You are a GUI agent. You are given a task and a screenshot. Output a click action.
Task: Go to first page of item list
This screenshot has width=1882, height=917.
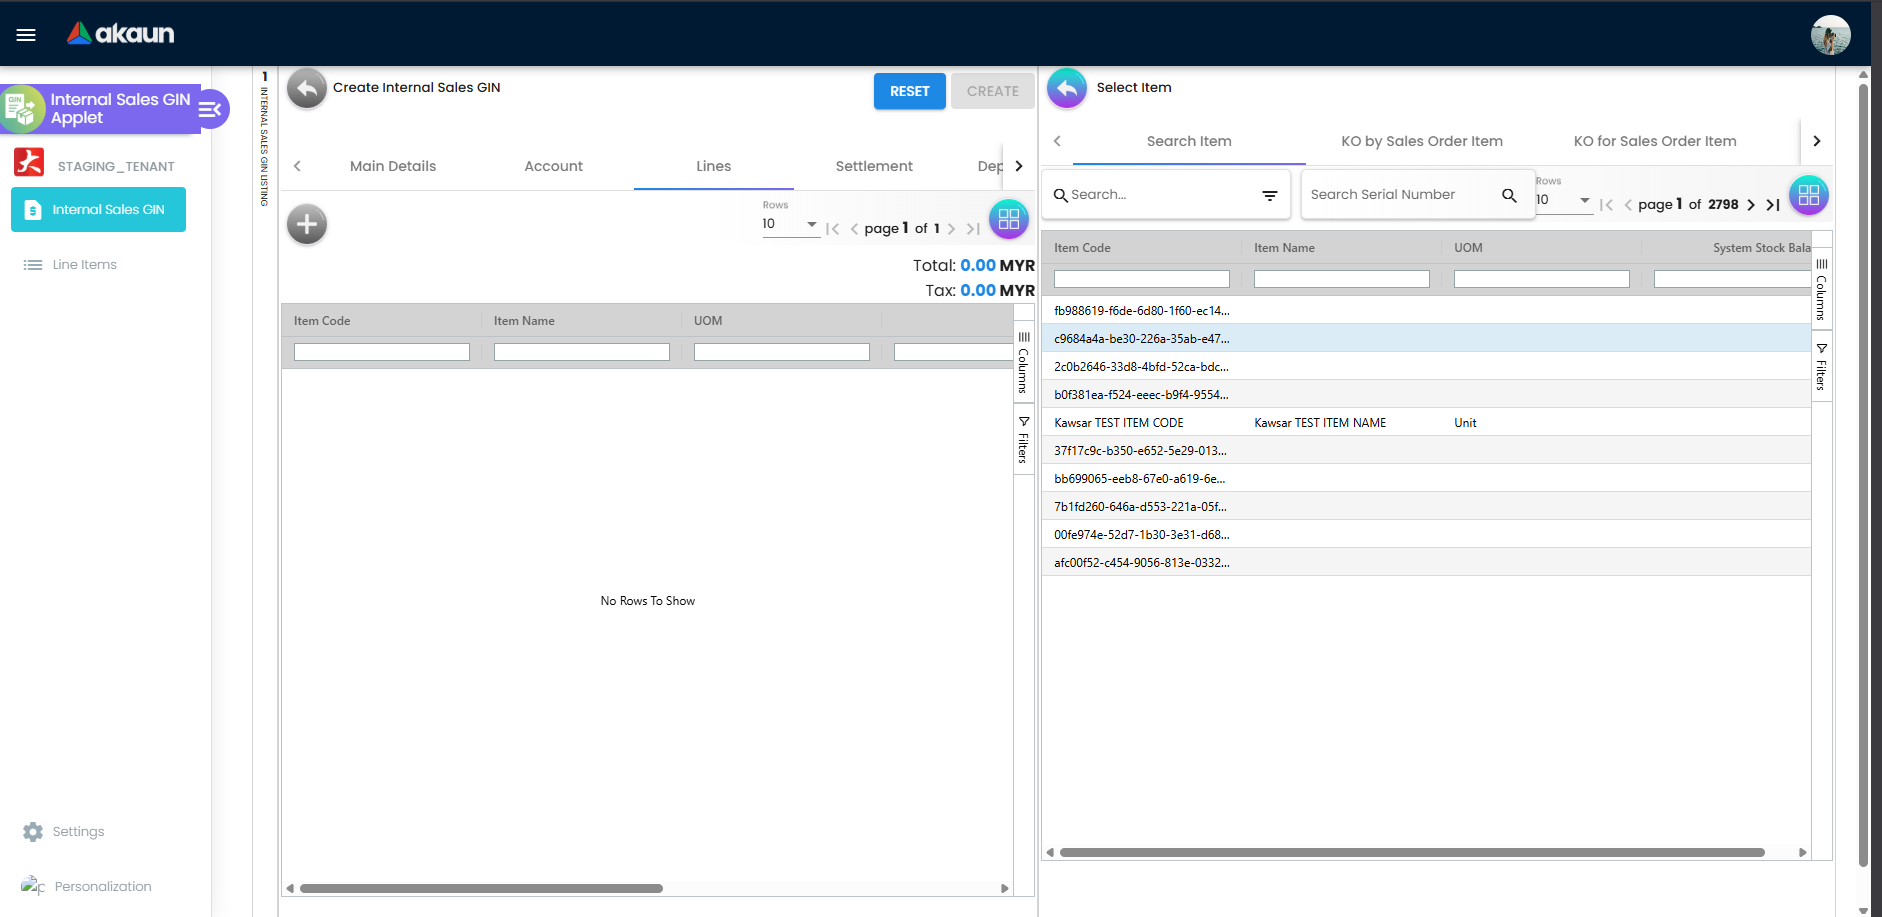click(1606, 205)
